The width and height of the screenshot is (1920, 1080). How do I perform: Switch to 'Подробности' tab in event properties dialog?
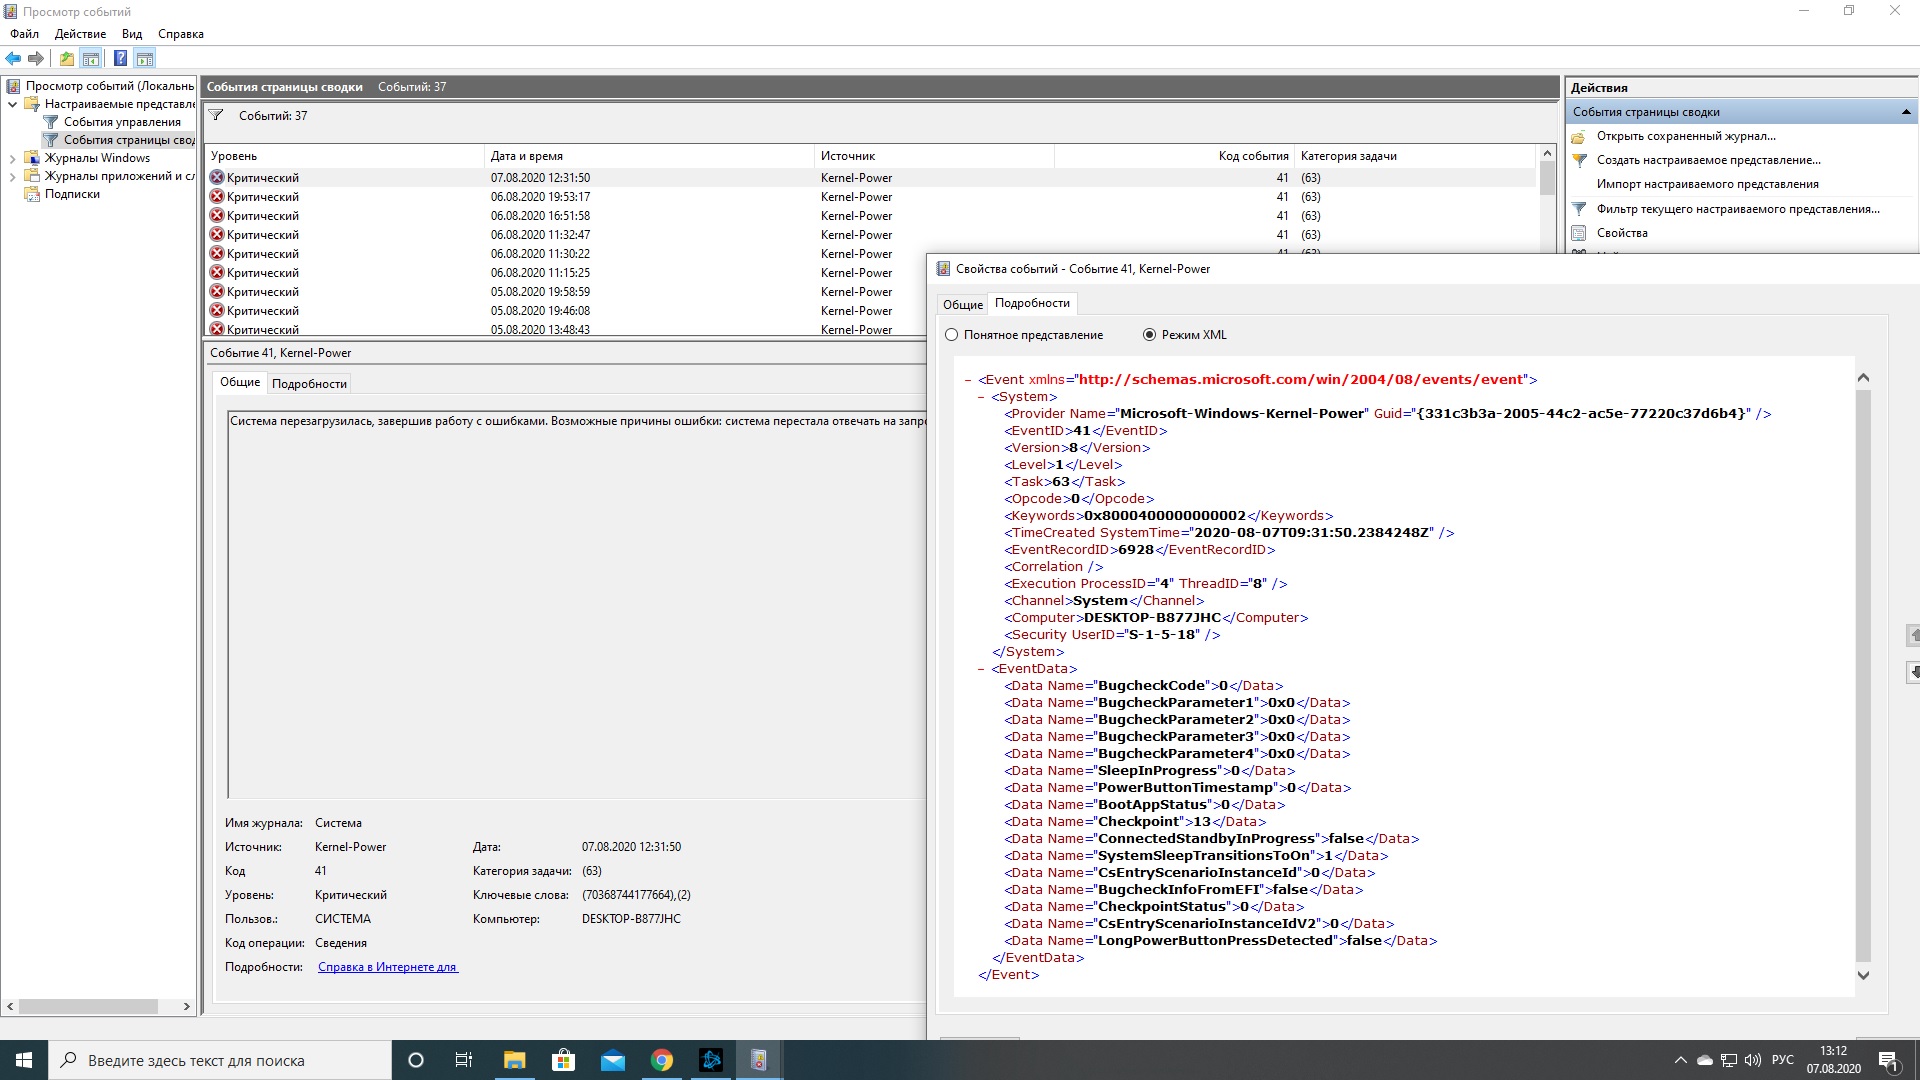click(1033, 303)
